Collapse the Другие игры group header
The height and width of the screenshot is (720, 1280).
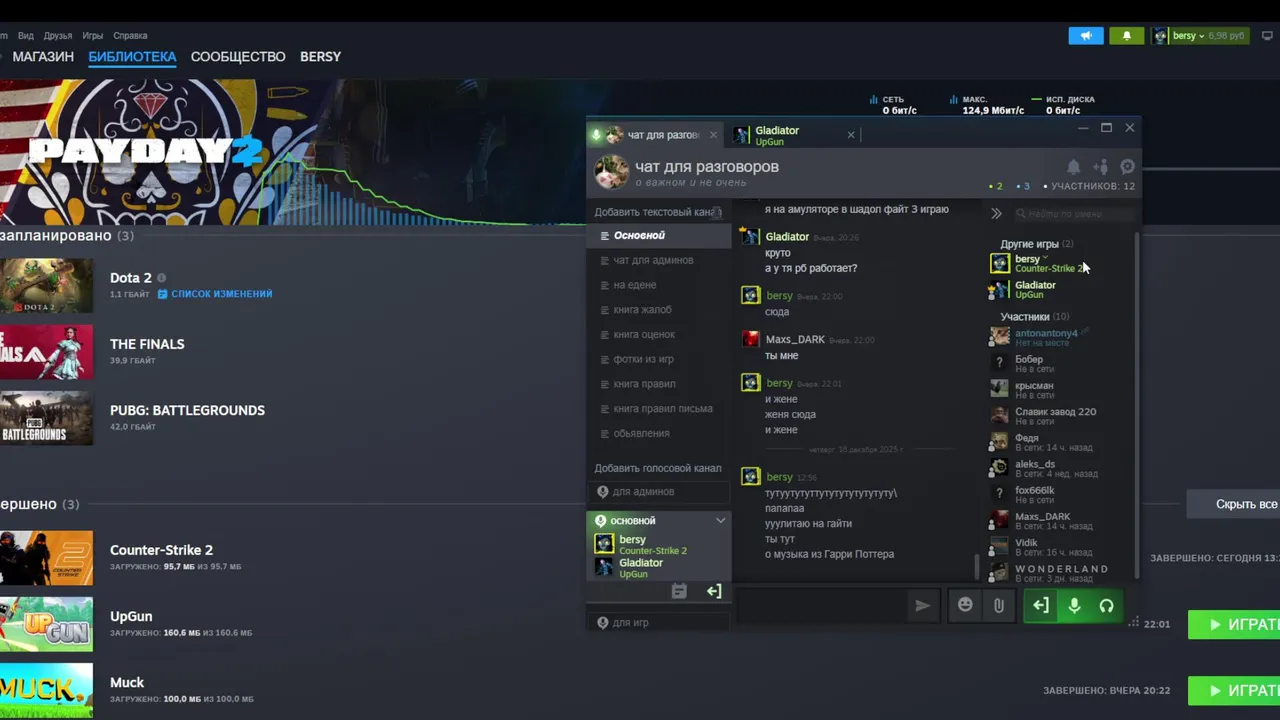(x=1037, y=244)
